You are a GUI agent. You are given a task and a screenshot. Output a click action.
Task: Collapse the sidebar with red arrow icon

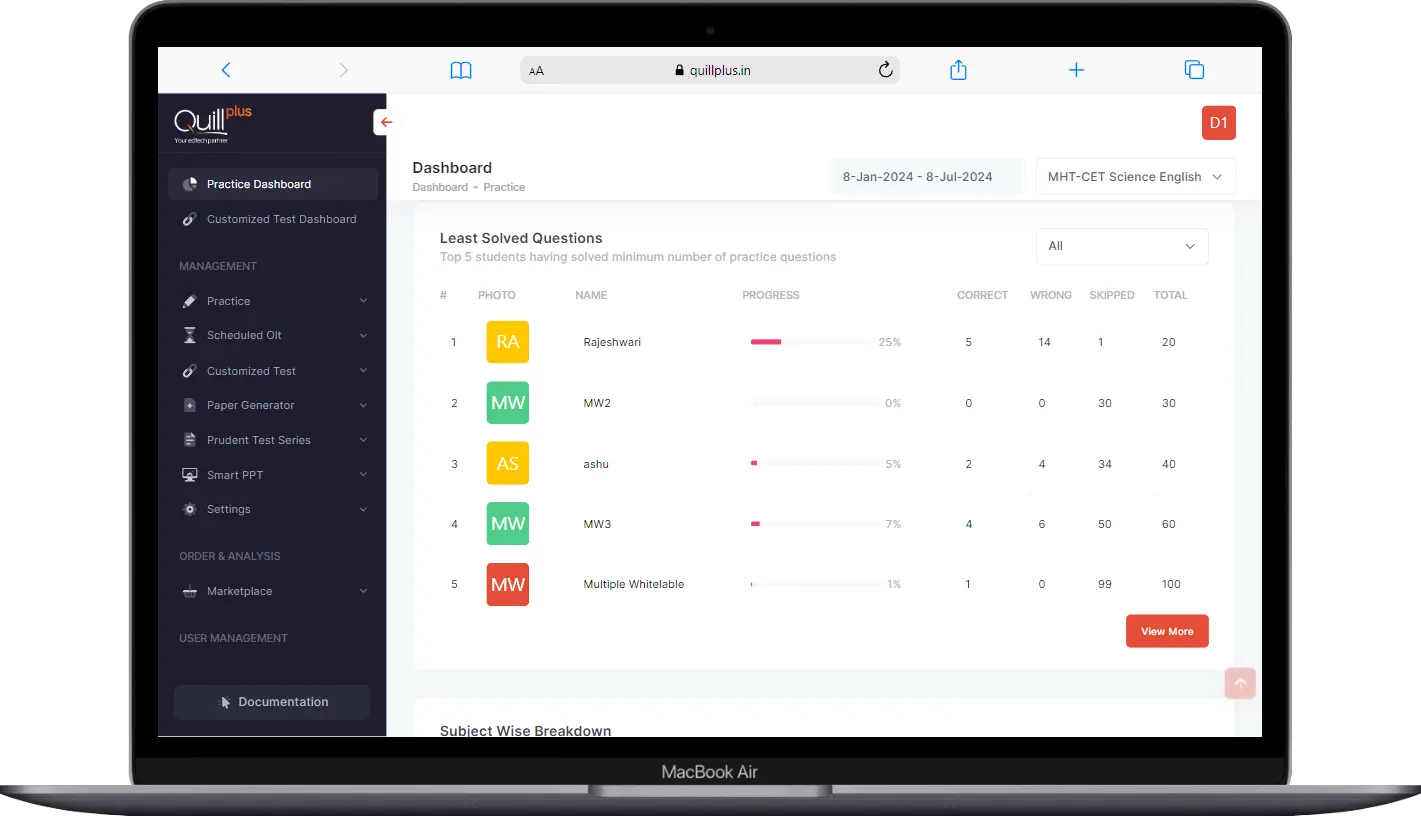[x=386, y=122]
